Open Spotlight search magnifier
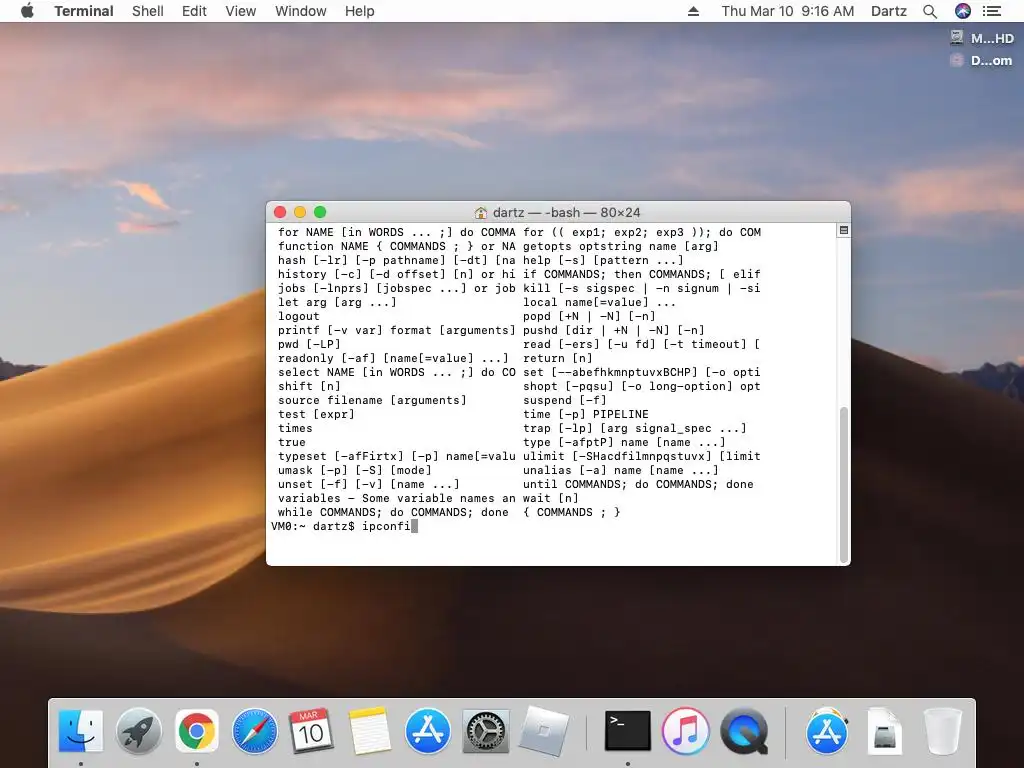The width and height of the screenshot is (1024, 768). pos(930,11)
